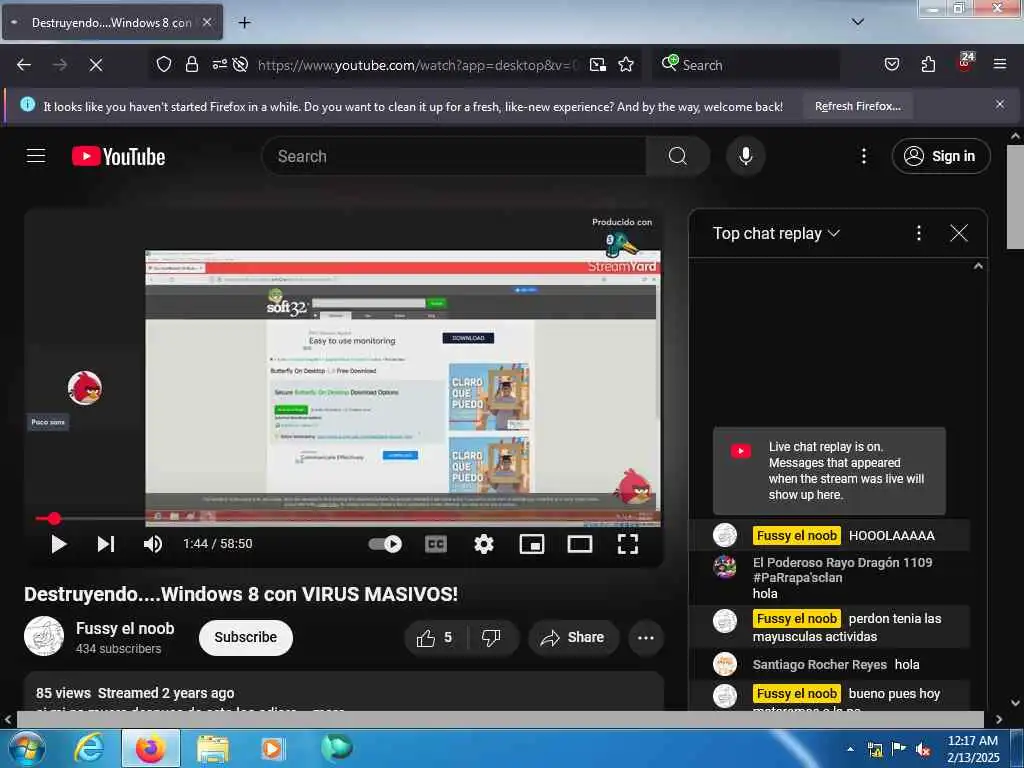Viewport: 1024px width, 768px height.
Task: Like this video
Action: [x=436, y=637]
